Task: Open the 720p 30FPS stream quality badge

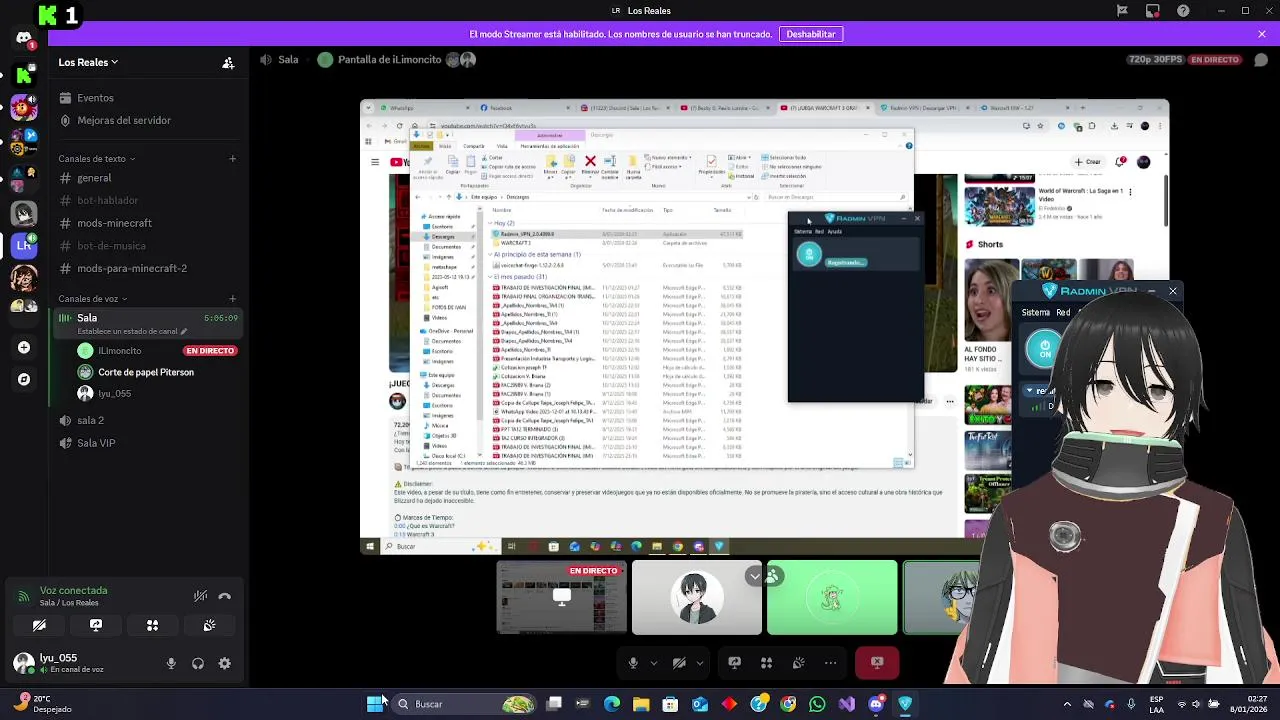Action: 1156,60
